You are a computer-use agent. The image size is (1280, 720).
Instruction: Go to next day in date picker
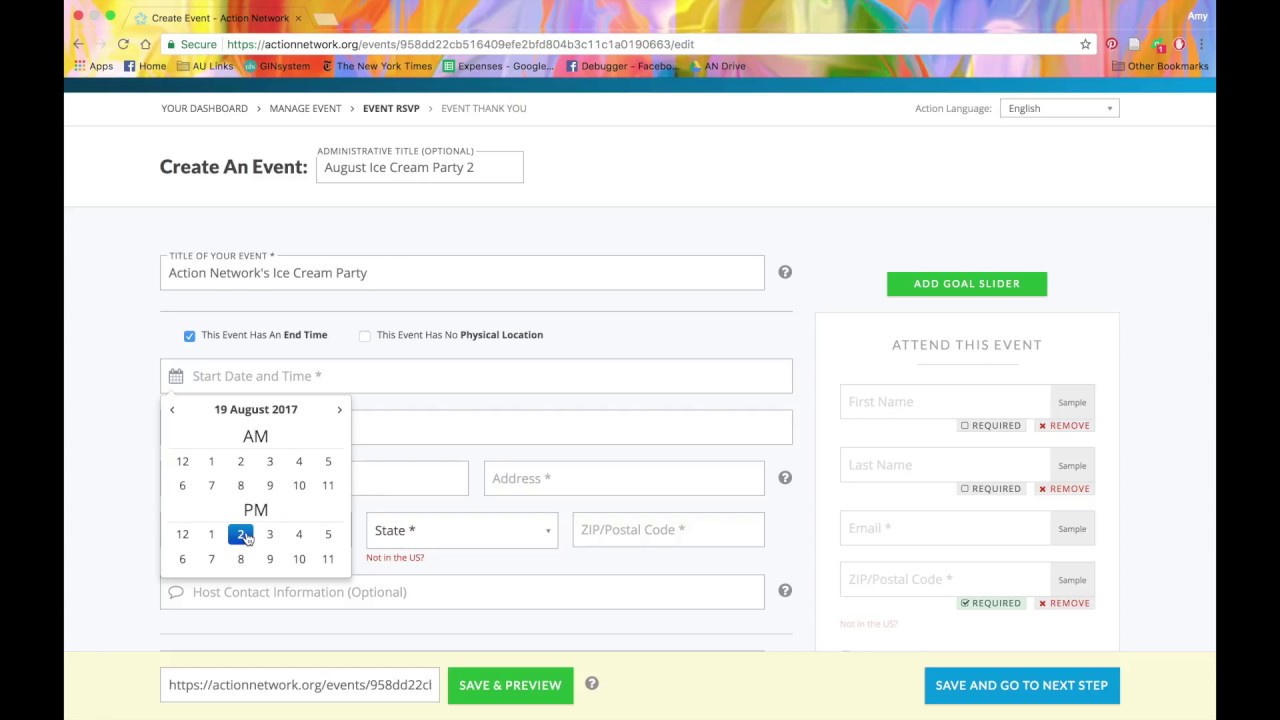click(x=339, y=410)
